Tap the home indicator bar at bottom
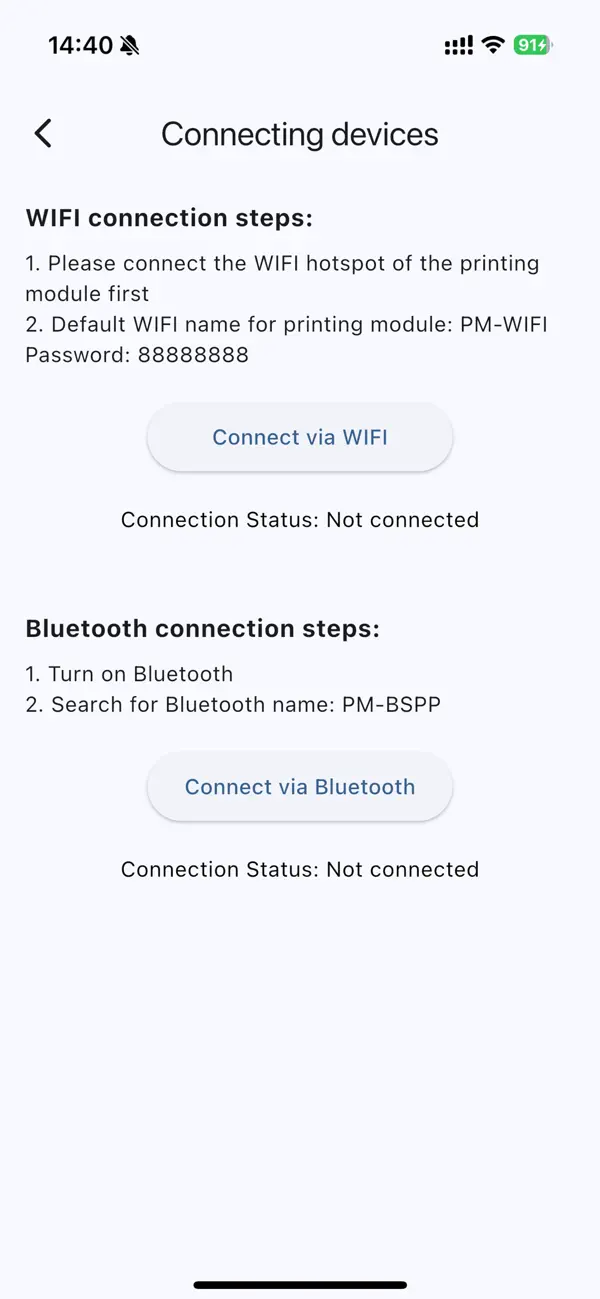This screenshot has width=600, height=1299. tap(300, 1285)
